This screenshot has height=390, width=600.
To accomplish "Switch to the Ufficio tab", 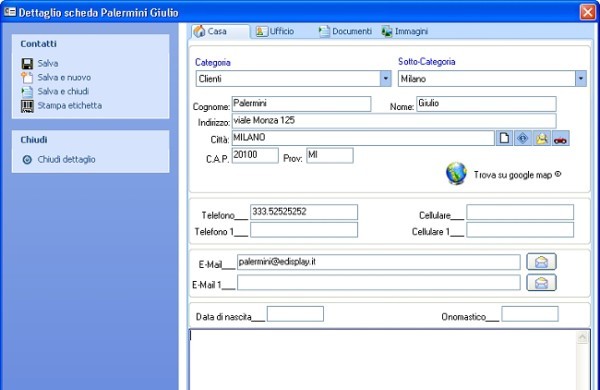I will pos(275,31).
